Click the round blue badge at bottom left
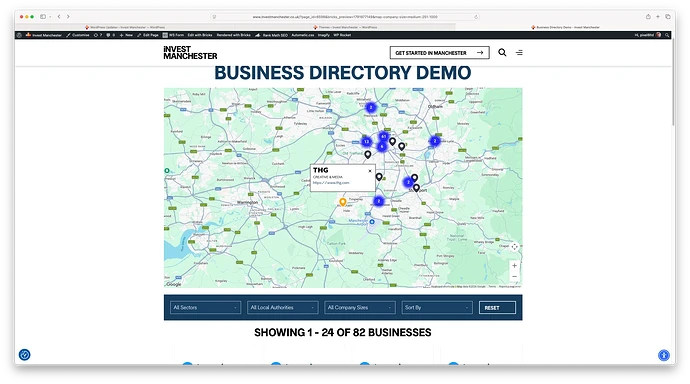 pyautogui.click(x=25, y=355)
